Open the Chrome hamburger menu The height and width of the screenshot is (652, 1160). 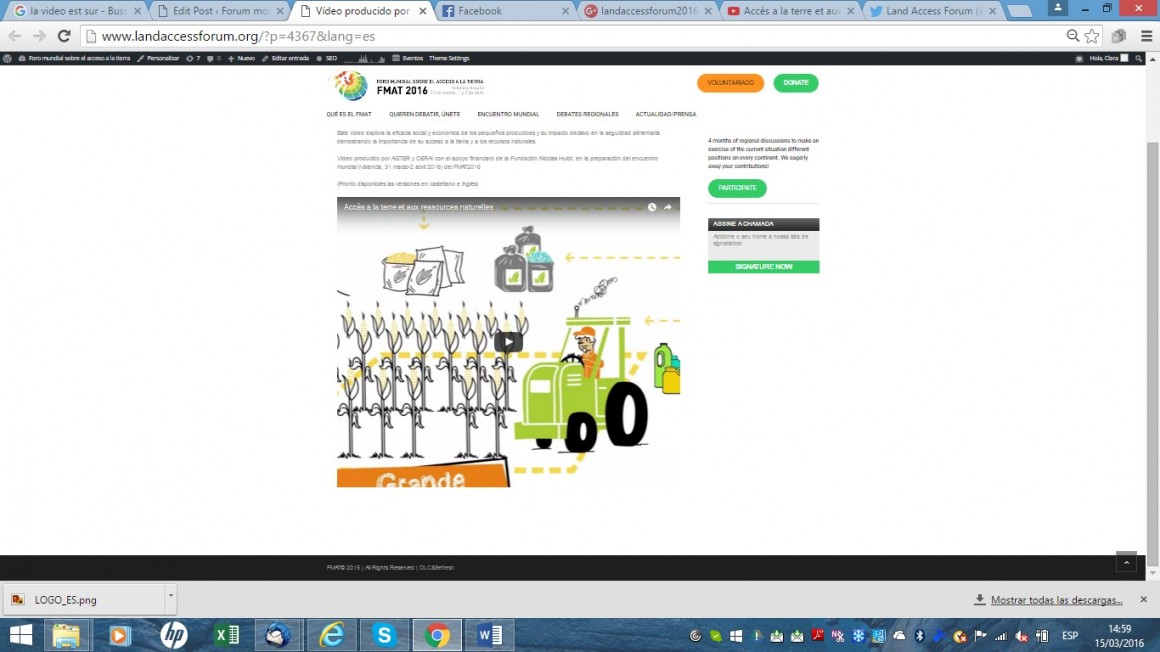1144,36
